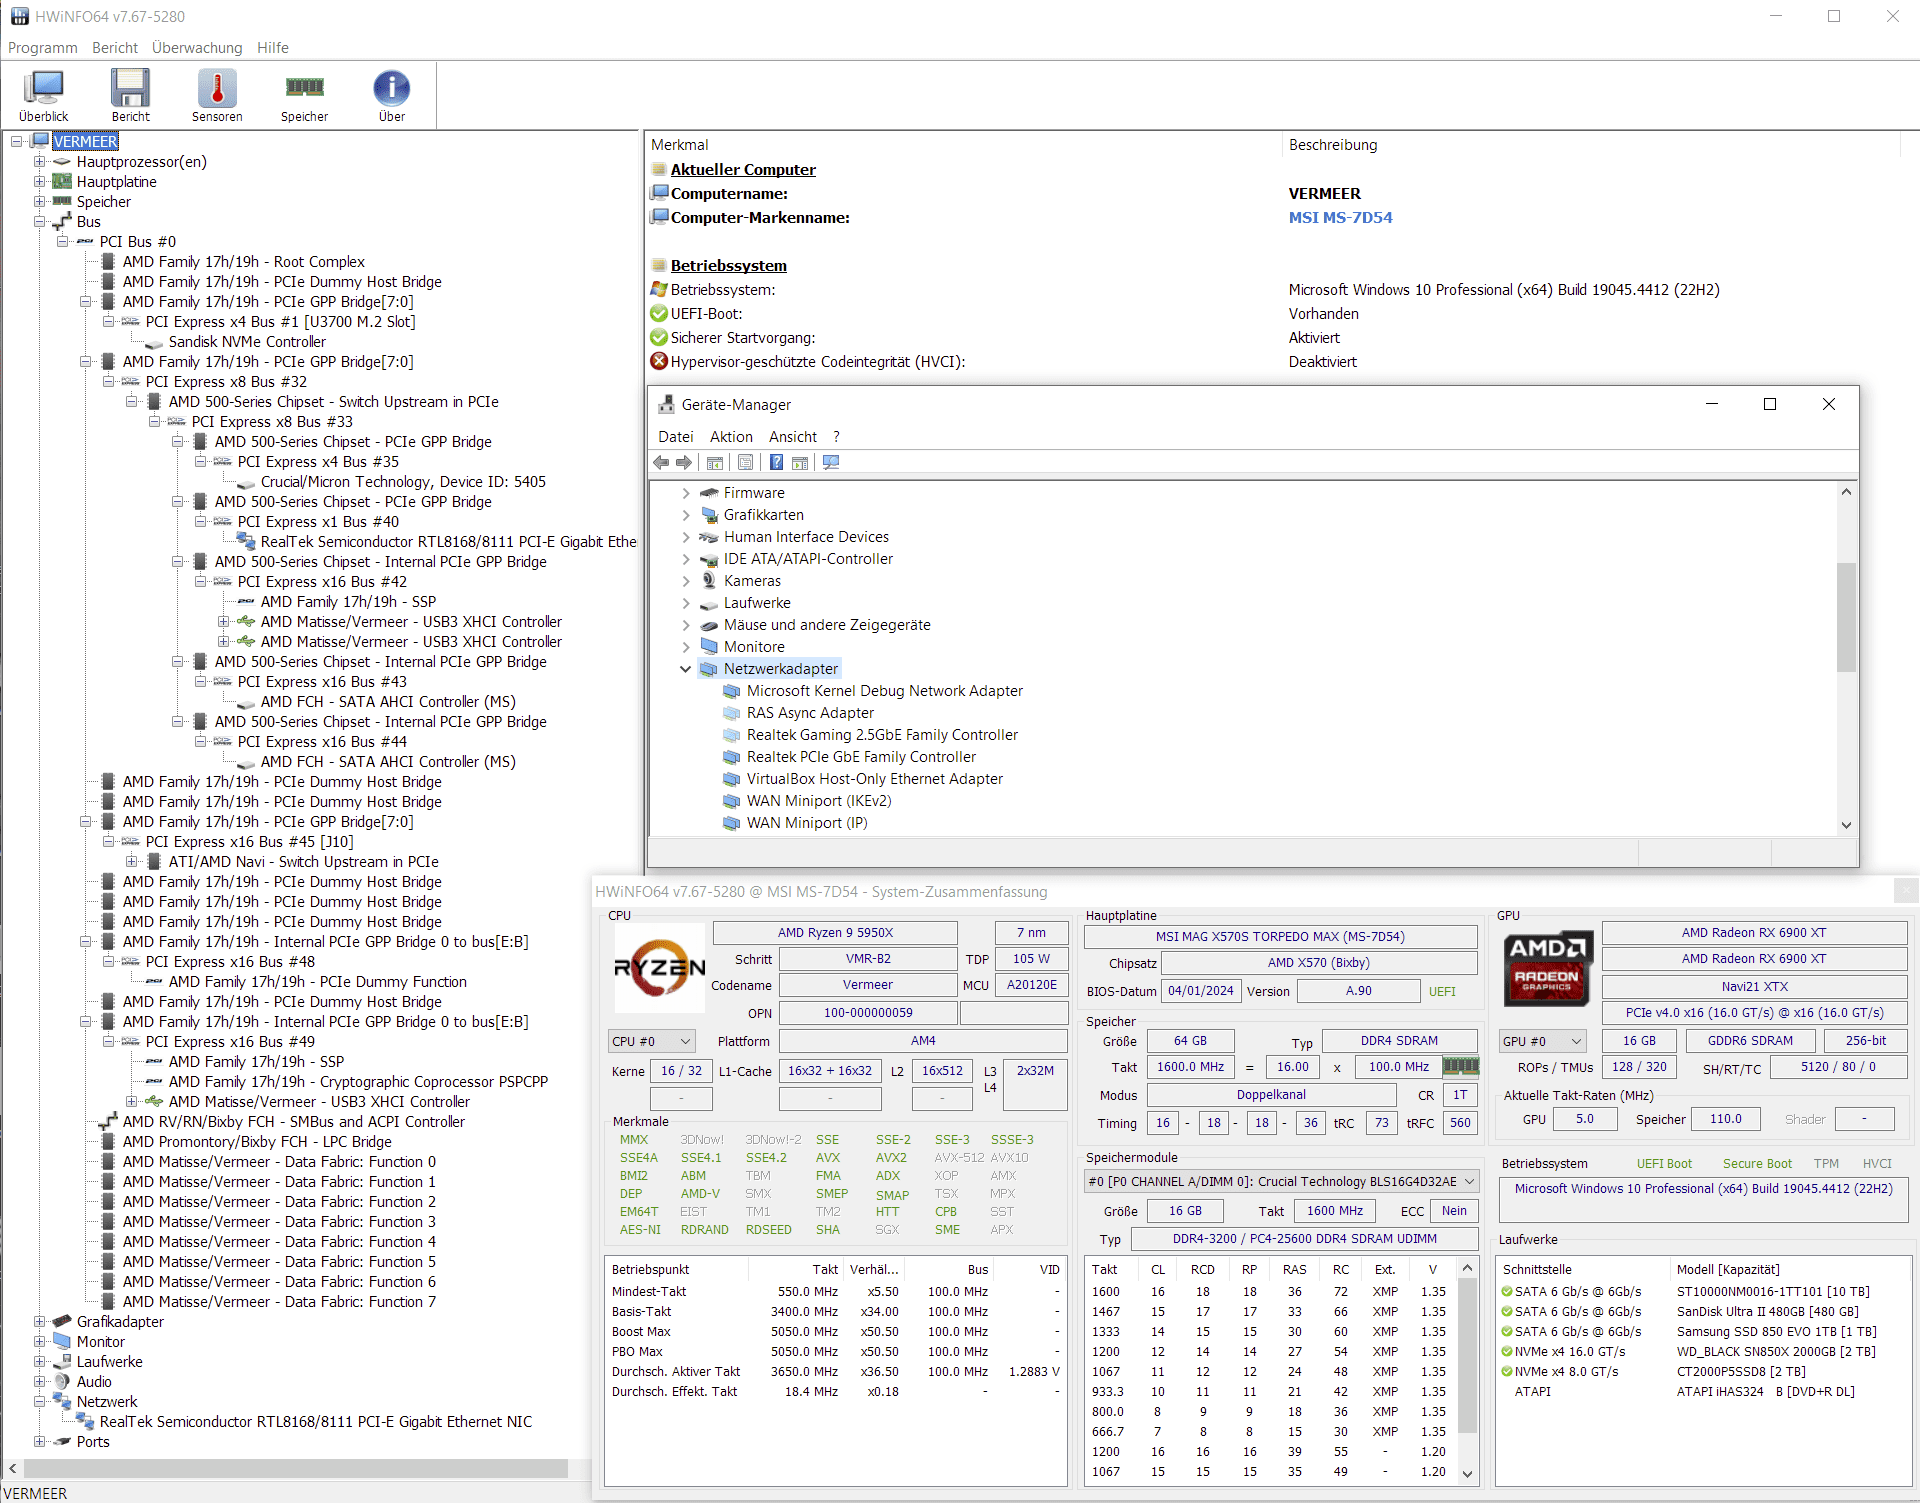Viewport: 1920px width, 1503px height.
Task: Click the AMD Radeon Graphics logo
Action: [x=1548, y=968]
